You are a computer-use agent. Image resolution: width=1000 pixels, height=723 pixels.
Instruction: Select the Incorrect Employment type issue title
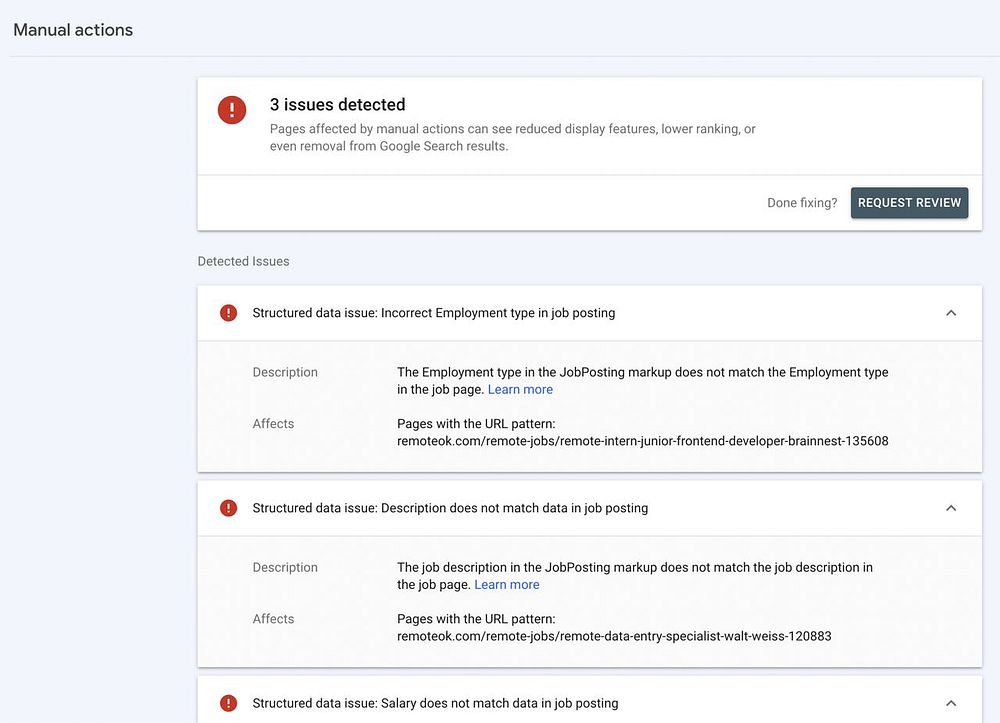click(x=433, y=313)
